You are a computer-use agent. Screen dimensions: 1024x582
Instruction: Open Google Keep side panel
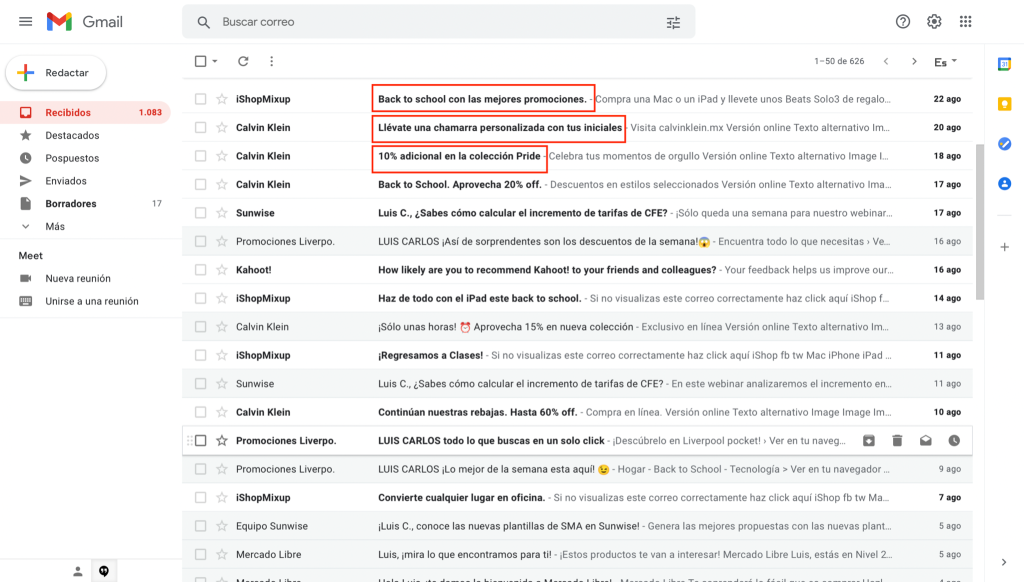(1004, 104)
